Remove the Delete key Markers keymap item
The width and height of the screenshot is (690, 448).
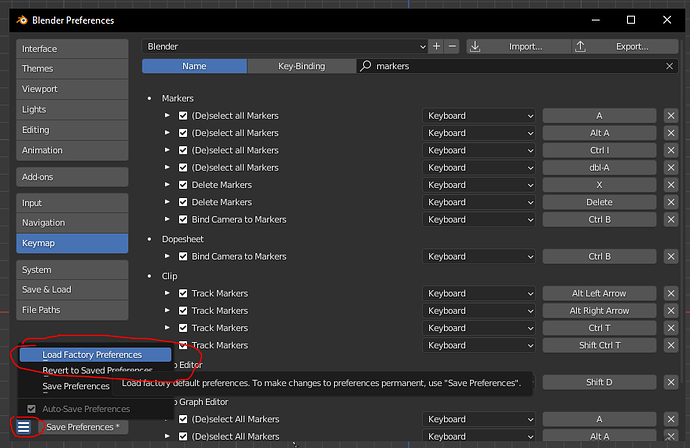[671, 202]
